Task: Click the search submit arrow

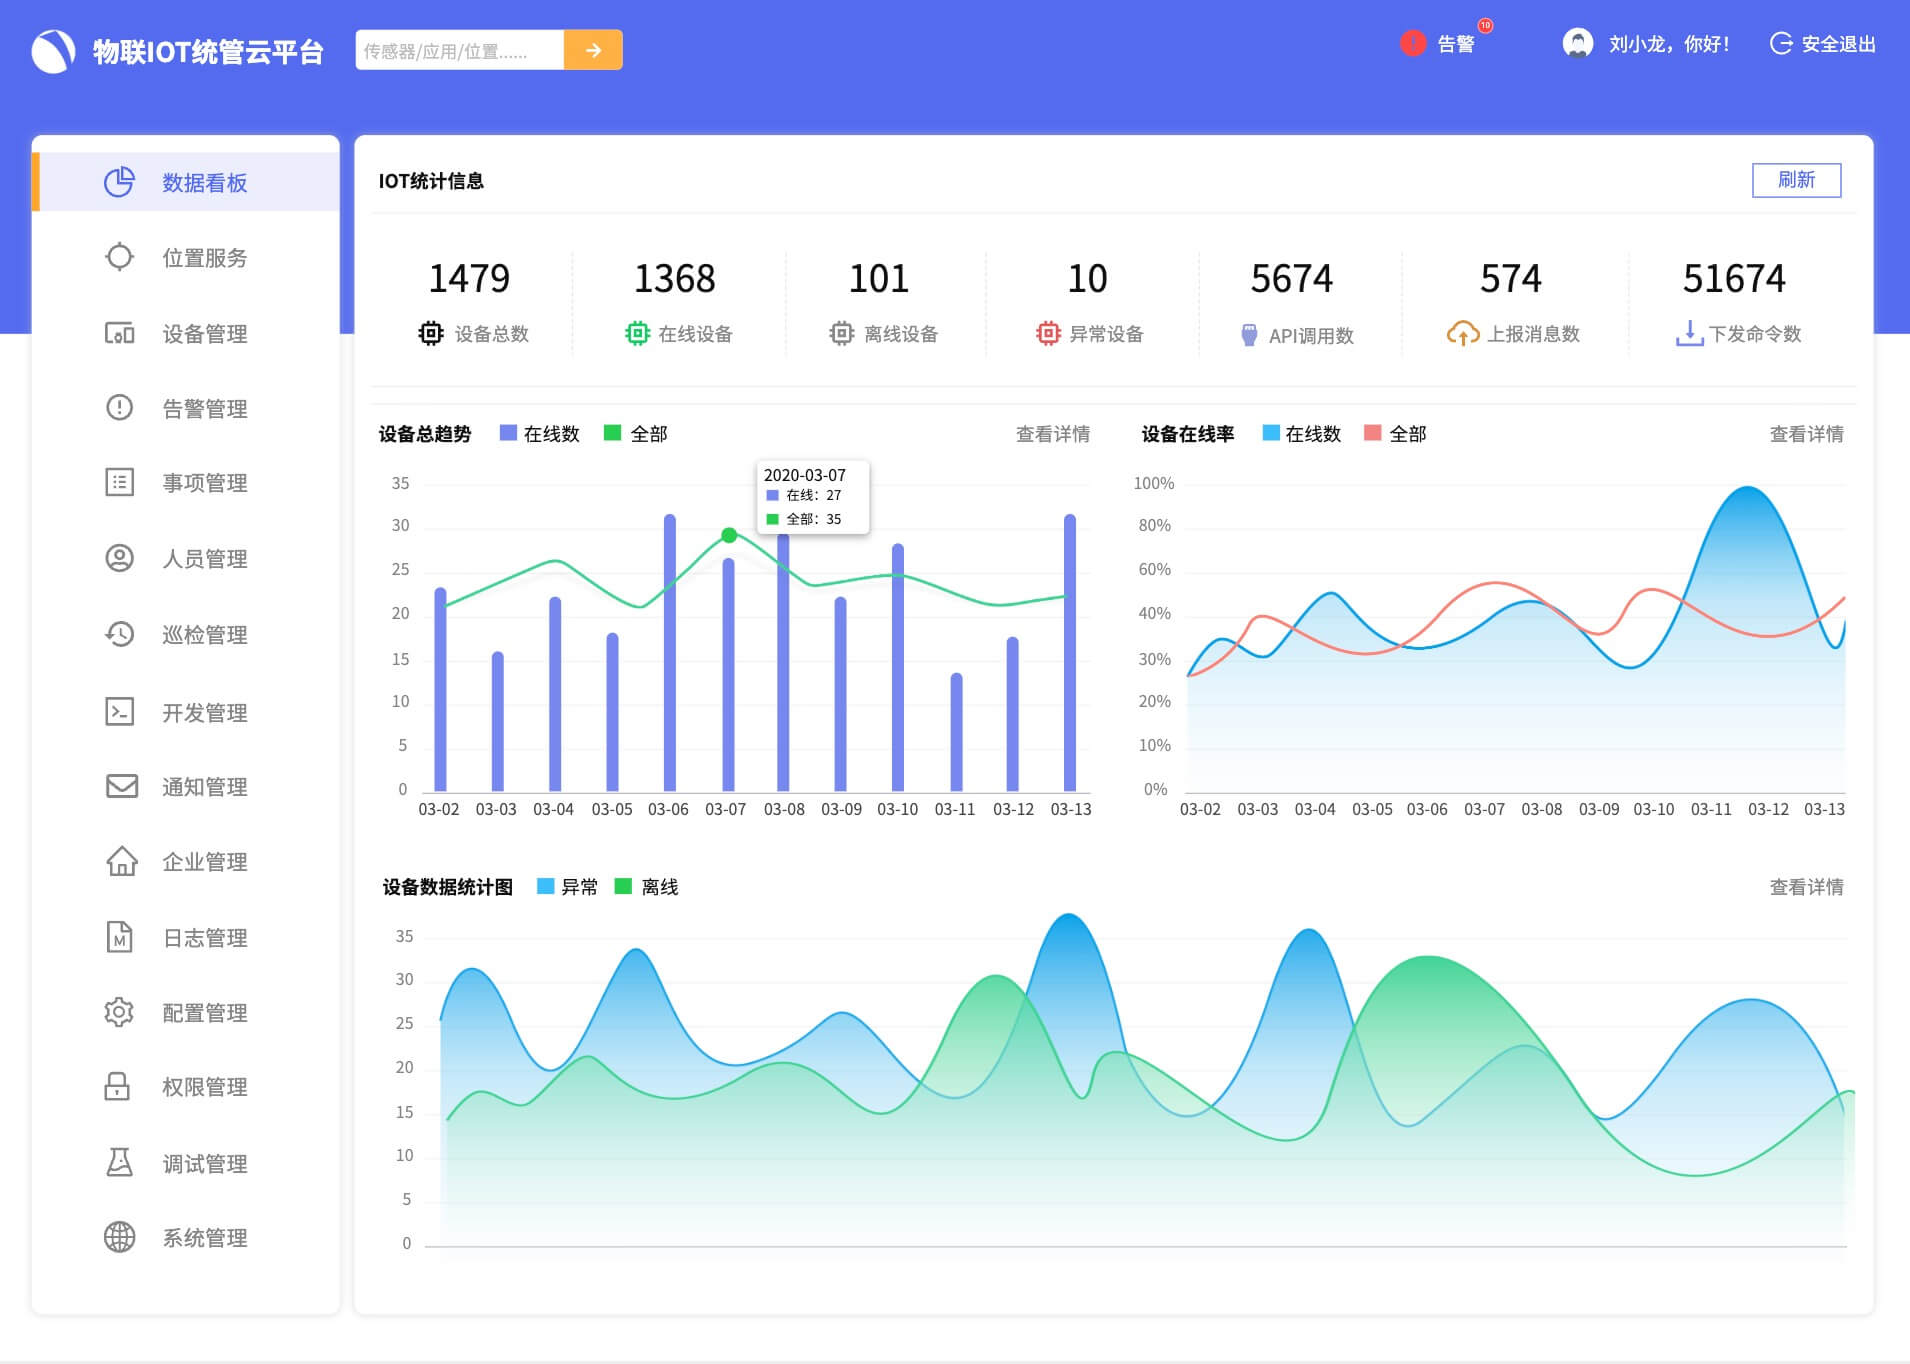Action: (x=594, y=48)
